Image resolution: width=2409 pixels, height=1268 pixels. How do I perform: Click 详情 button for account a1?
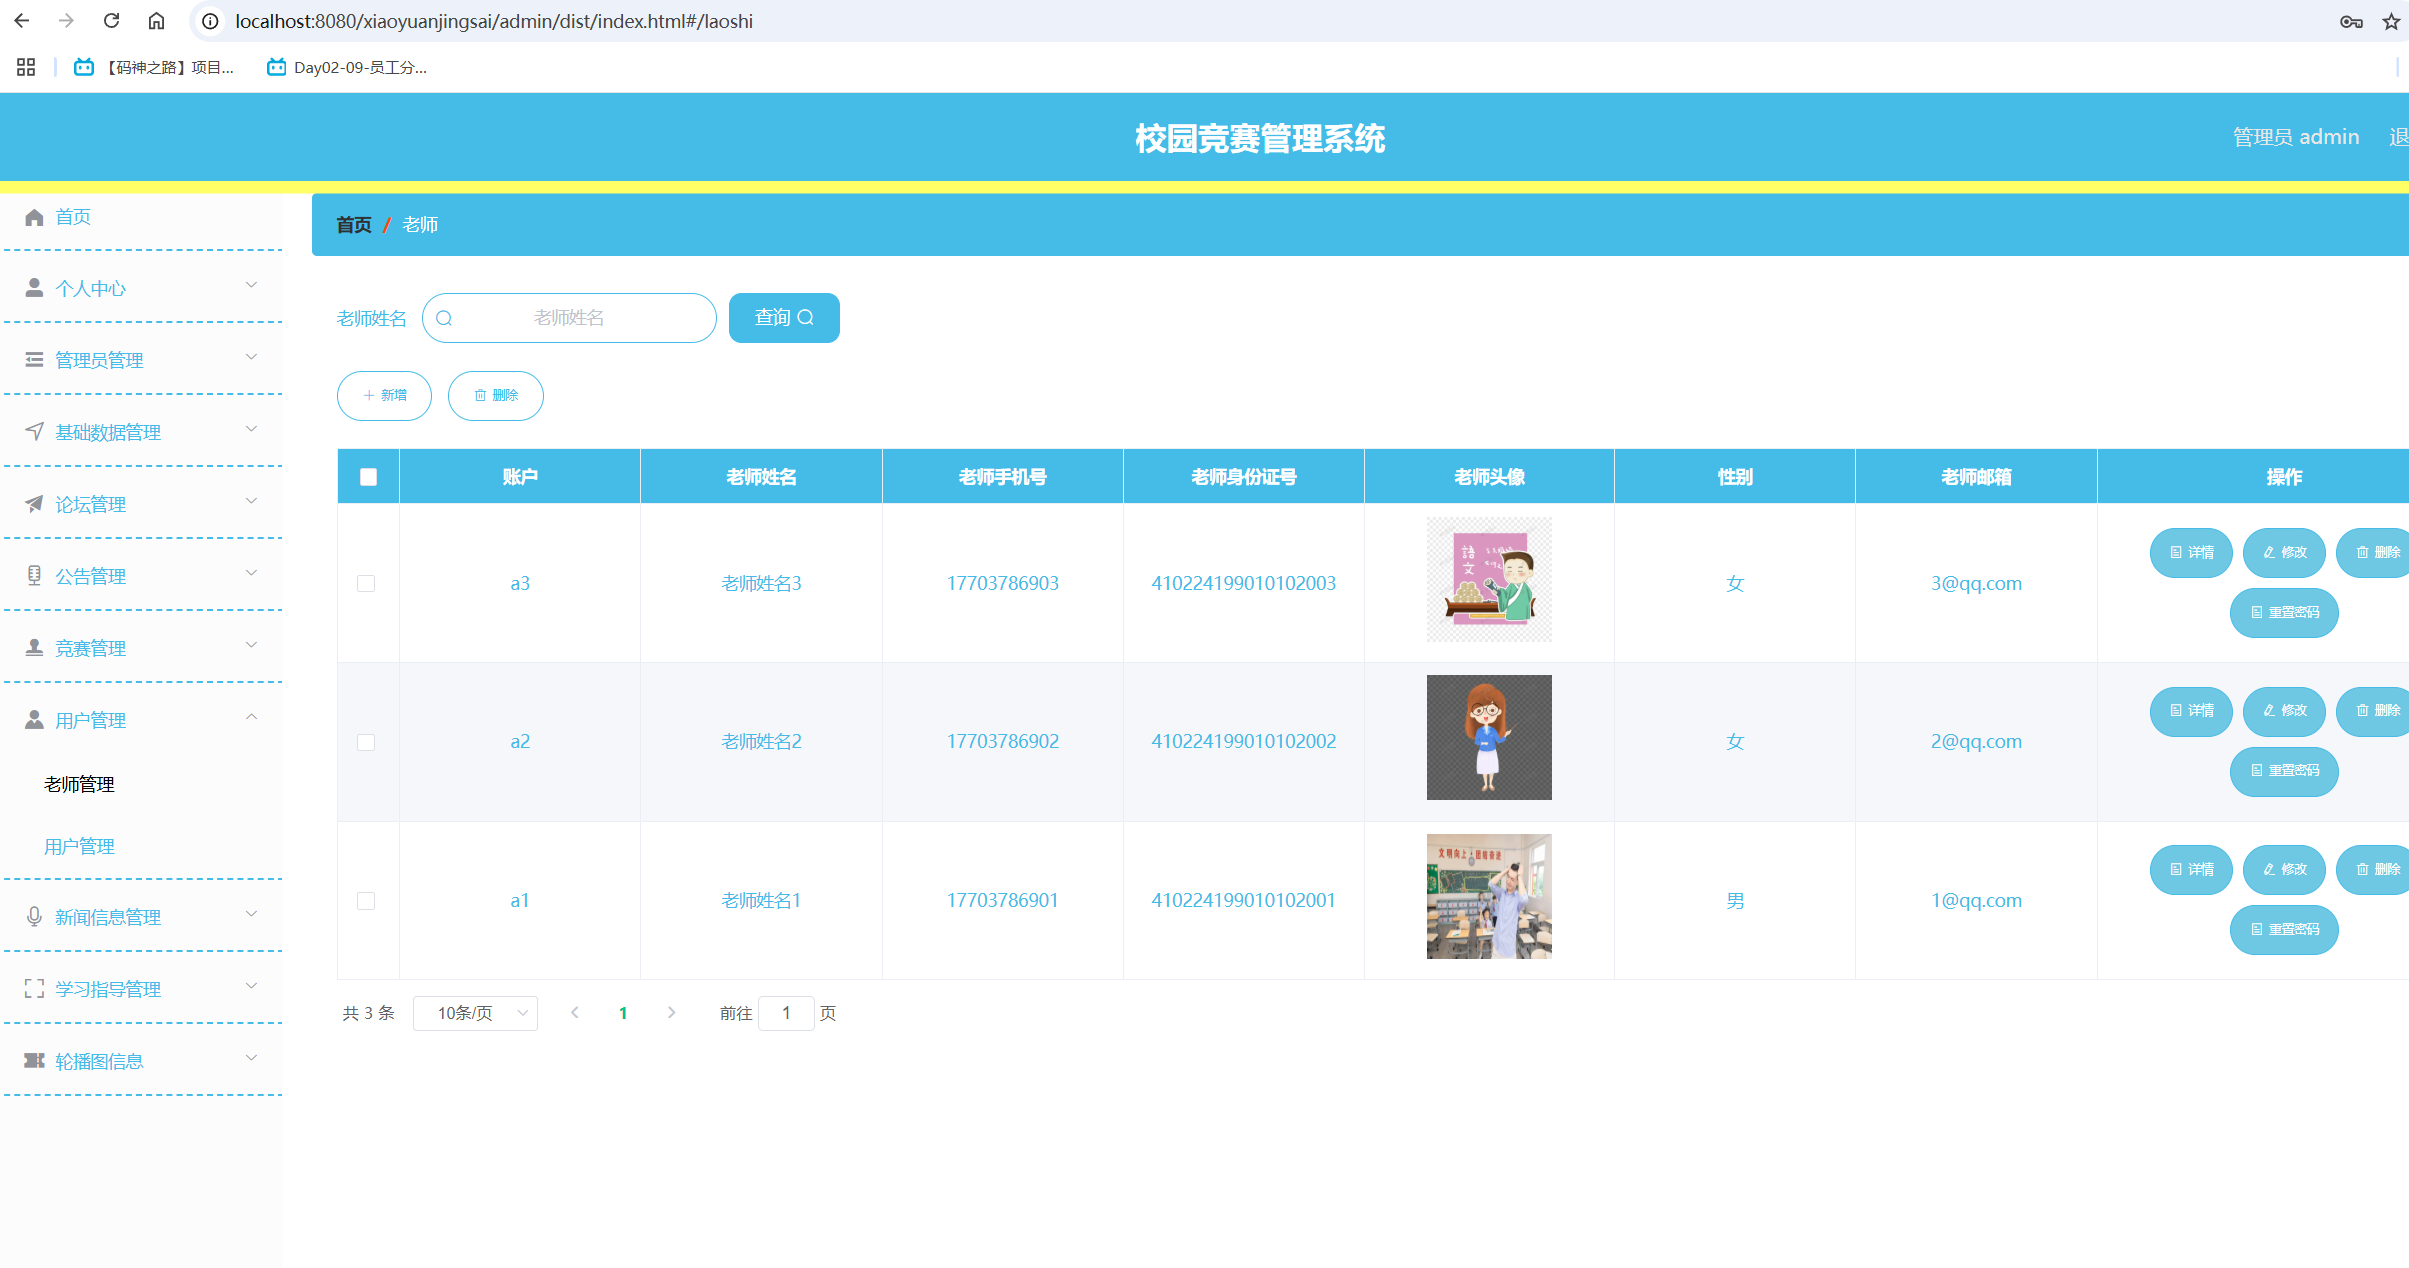pos(2191,870)
